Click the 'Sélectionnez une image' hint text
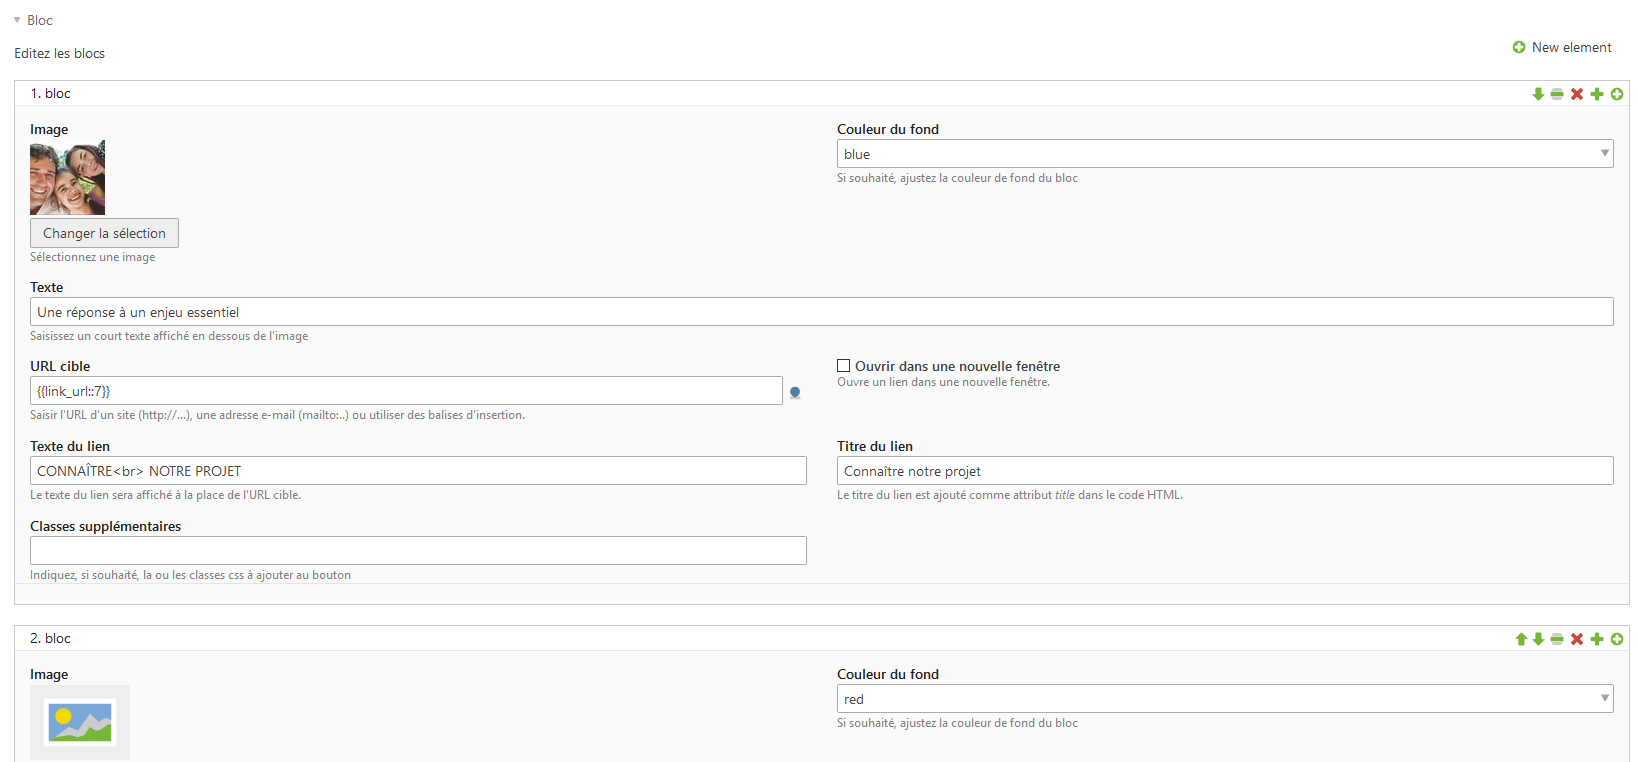The height and width of the screenshot is (762, 1638). click(92, 257)
